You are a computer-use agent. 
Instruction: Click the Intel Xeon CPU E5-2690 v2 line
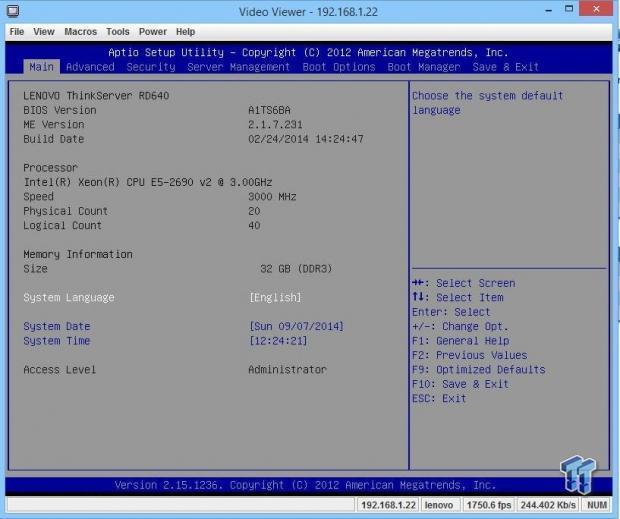pyautogui.click(x=148, y=182)
